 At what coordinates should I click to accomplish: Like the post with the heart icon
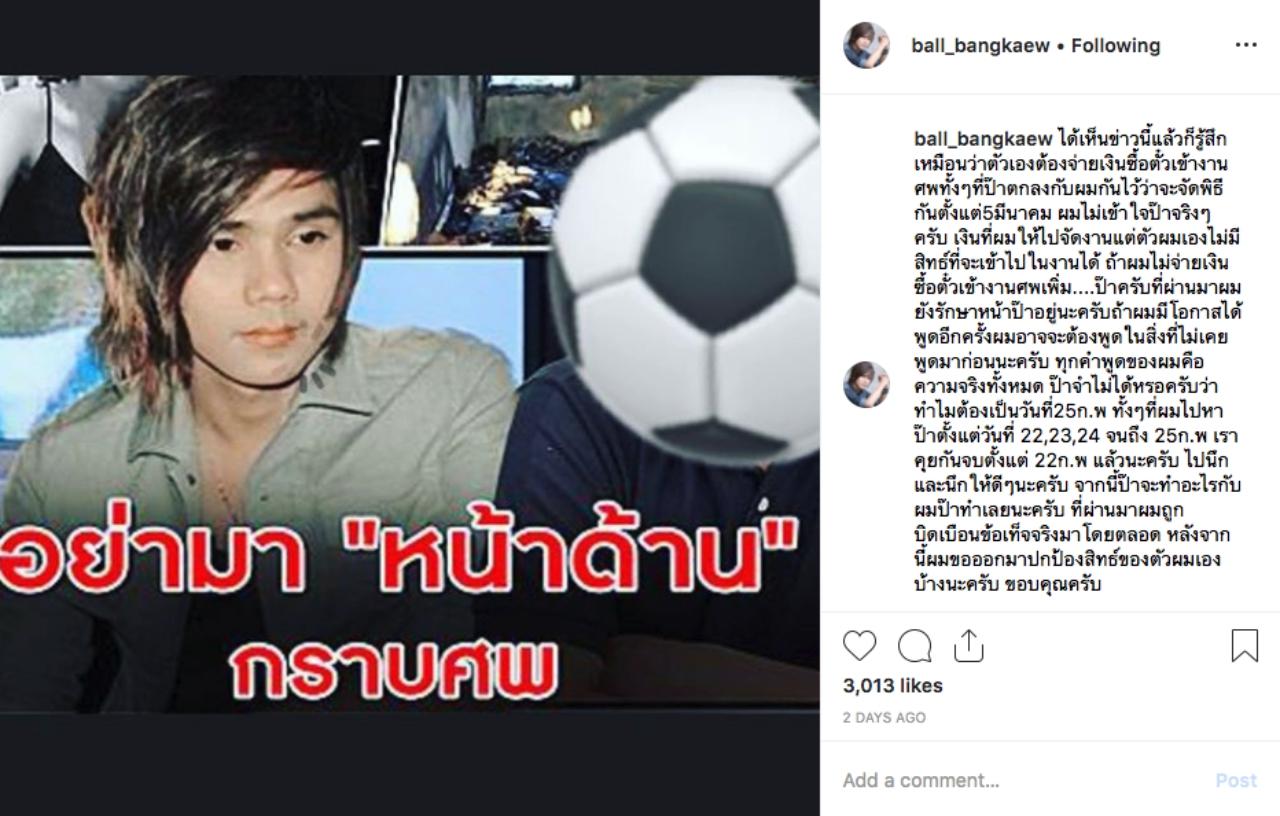(859, 647)
